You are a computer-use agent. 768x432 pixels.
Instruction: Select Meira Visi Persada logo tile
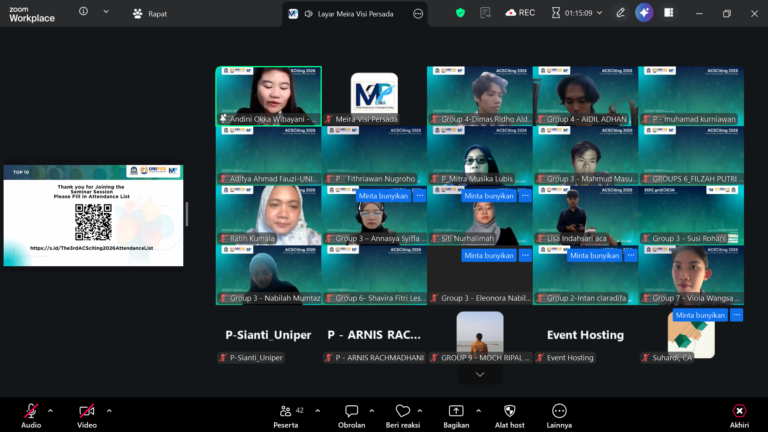[374, 96]
